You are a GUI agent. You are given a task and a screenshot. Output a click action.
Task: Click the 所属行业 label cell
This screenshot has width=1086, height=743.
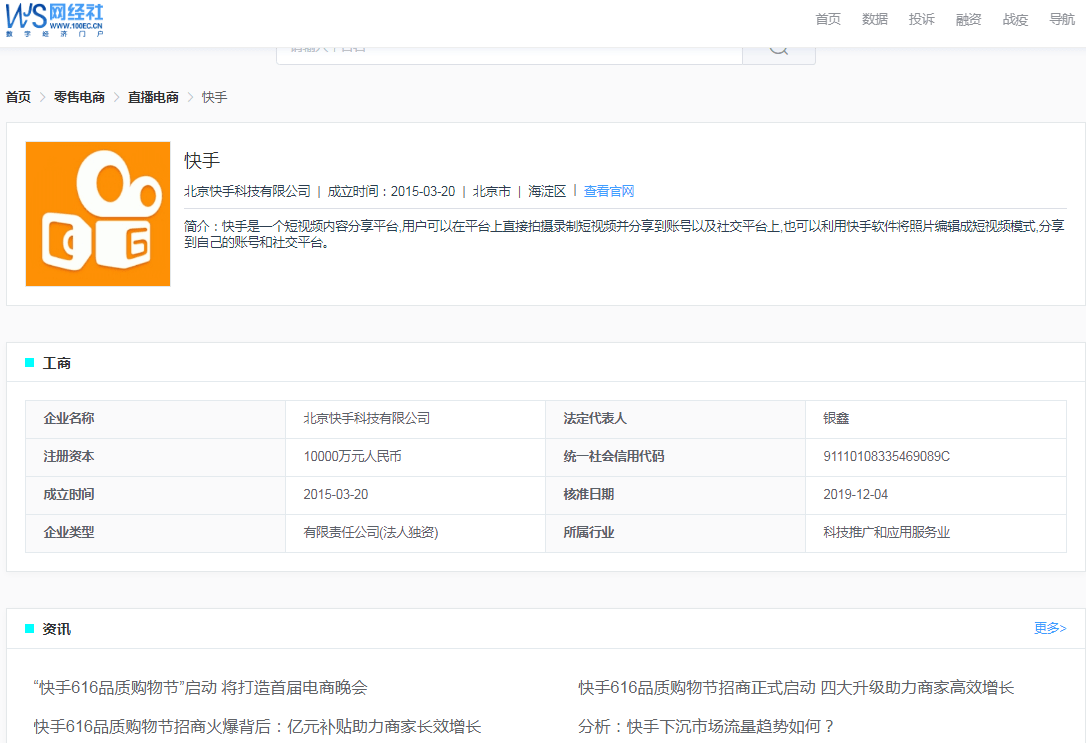click(x=675, y=532)
